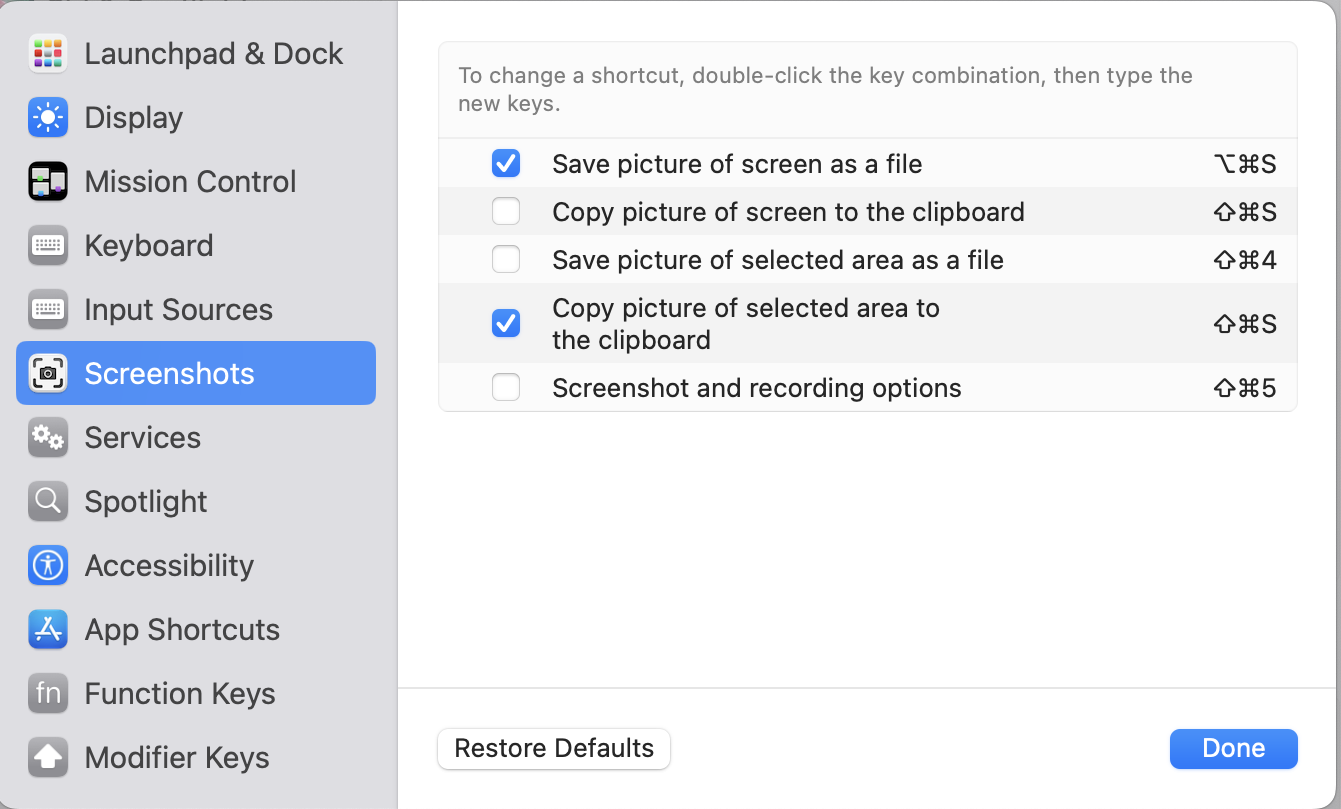
Task: Open Accessibility via its icon
Action: (48, 566)
